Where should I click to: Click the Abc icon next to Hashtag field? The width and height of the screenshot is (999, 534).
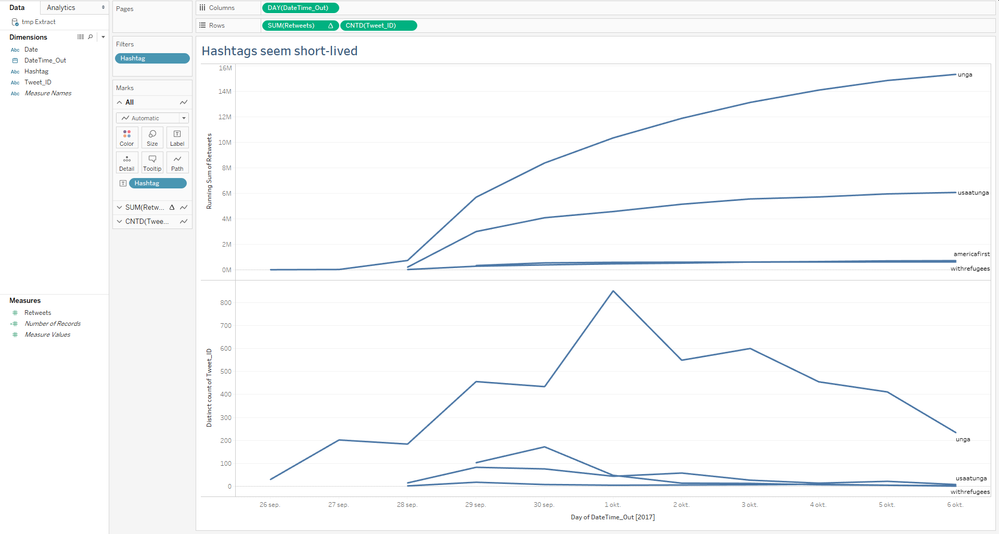(x=15, y=71)
